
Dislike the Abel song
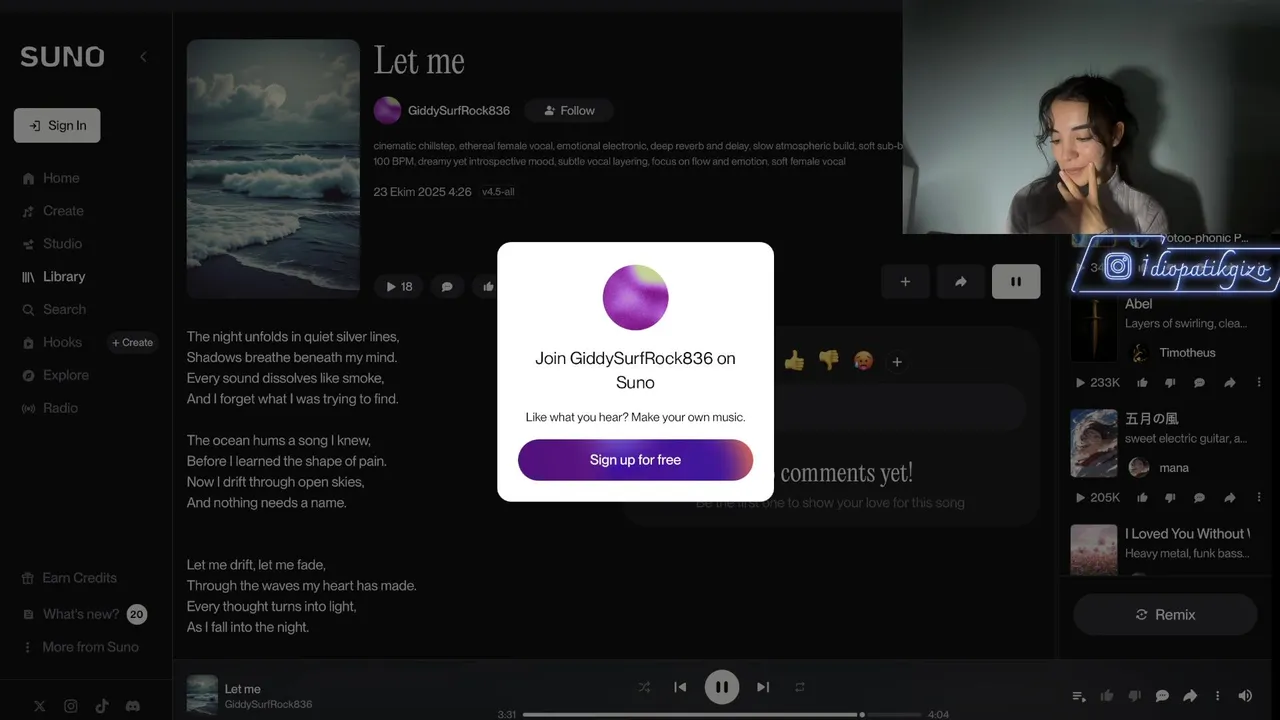1170,383
